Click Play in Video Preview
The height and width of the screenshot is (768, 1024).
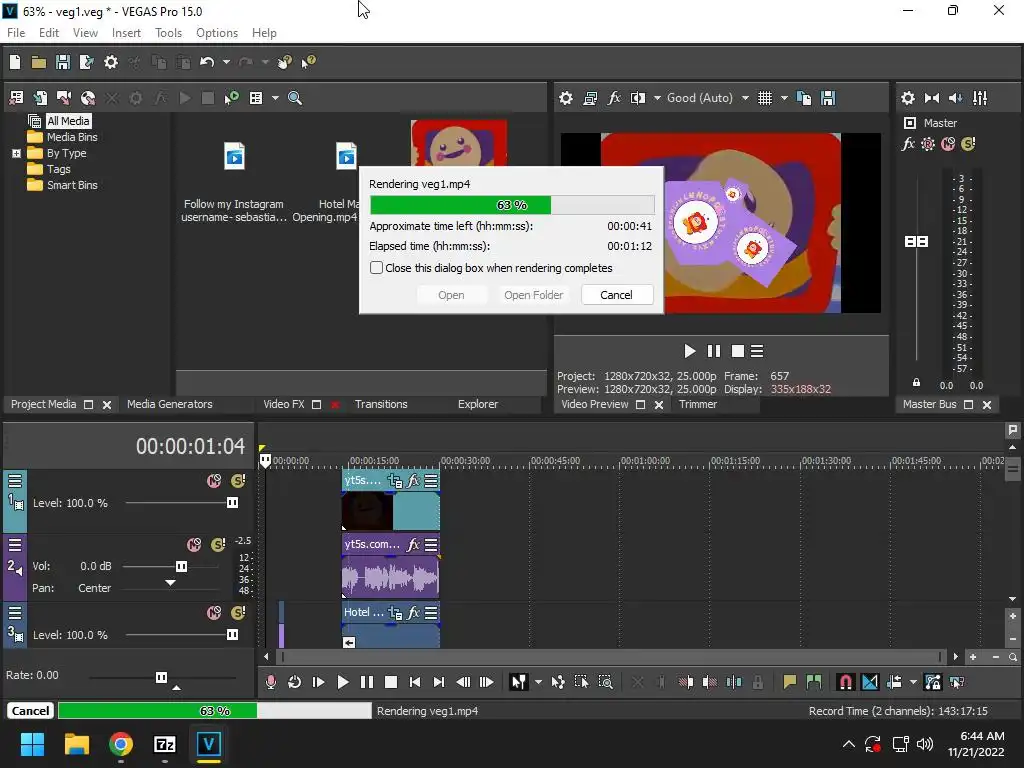click(689, 351)
